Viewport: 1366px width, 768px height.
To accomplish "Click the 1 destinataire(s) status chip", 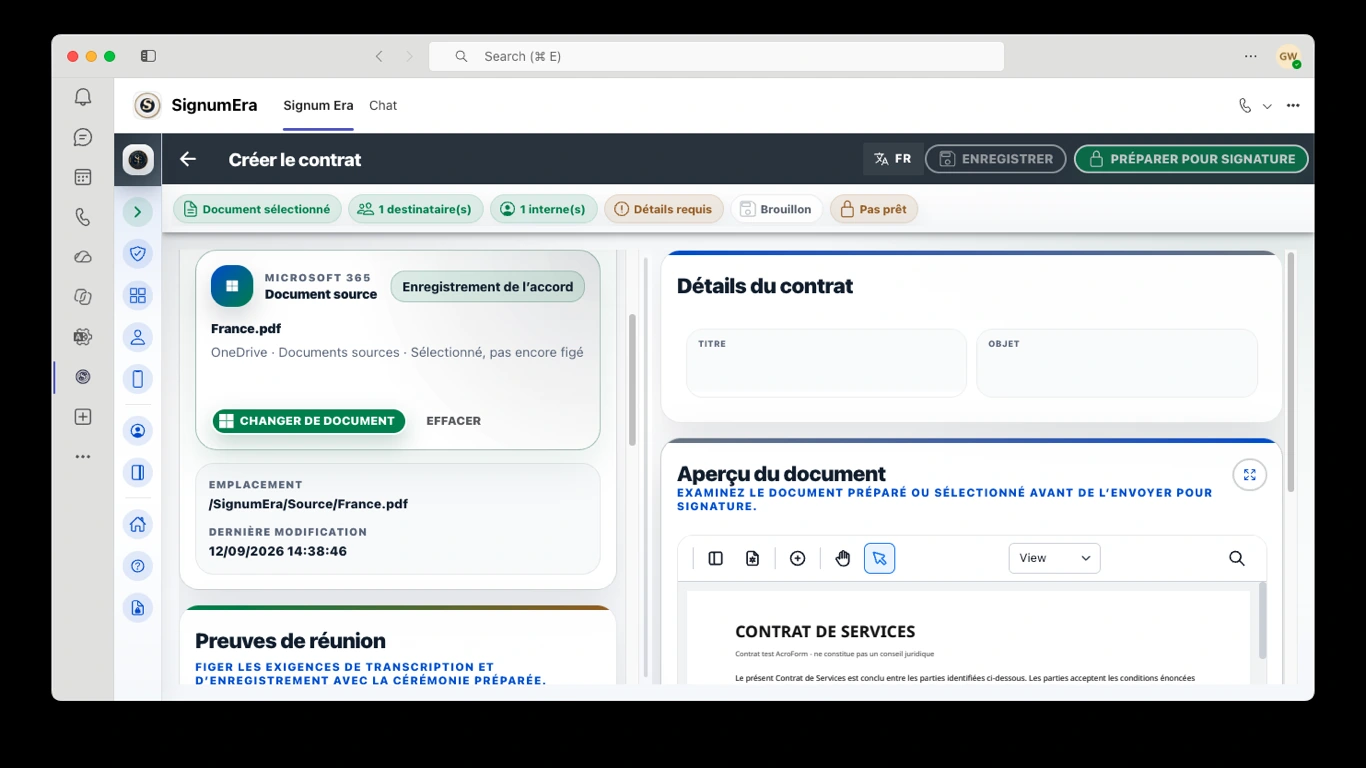I will click(x=416, y=209).
